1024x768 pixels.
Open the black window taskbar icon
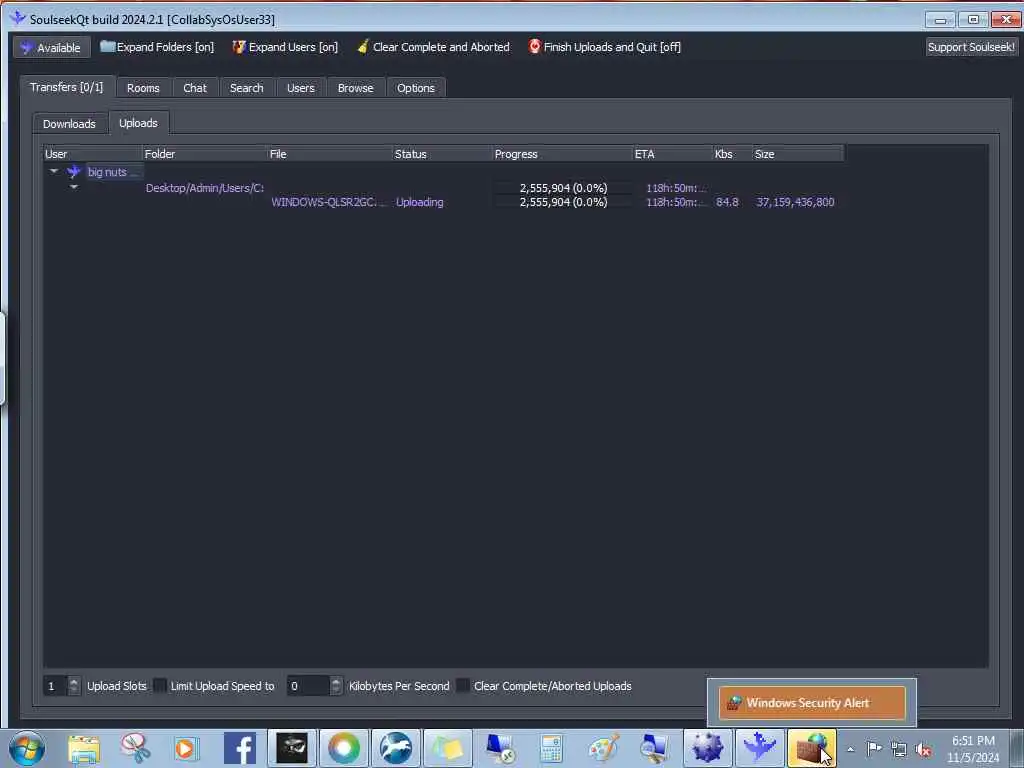292,748
